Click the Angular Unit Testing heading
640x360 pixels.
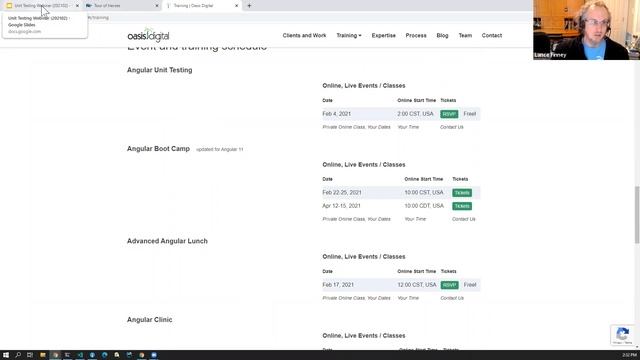tap(160, 70)
